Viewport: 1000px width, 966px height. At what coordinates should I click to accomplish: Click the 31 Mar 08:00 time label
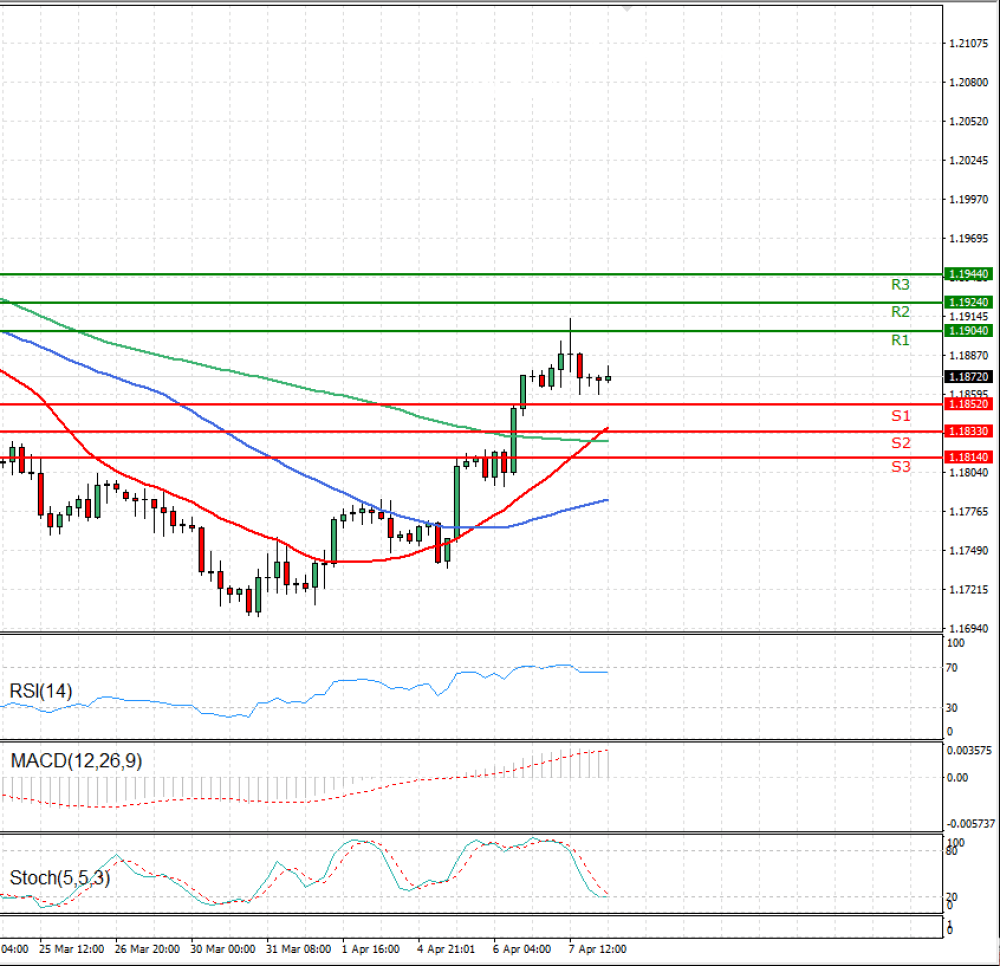[298, 949]
